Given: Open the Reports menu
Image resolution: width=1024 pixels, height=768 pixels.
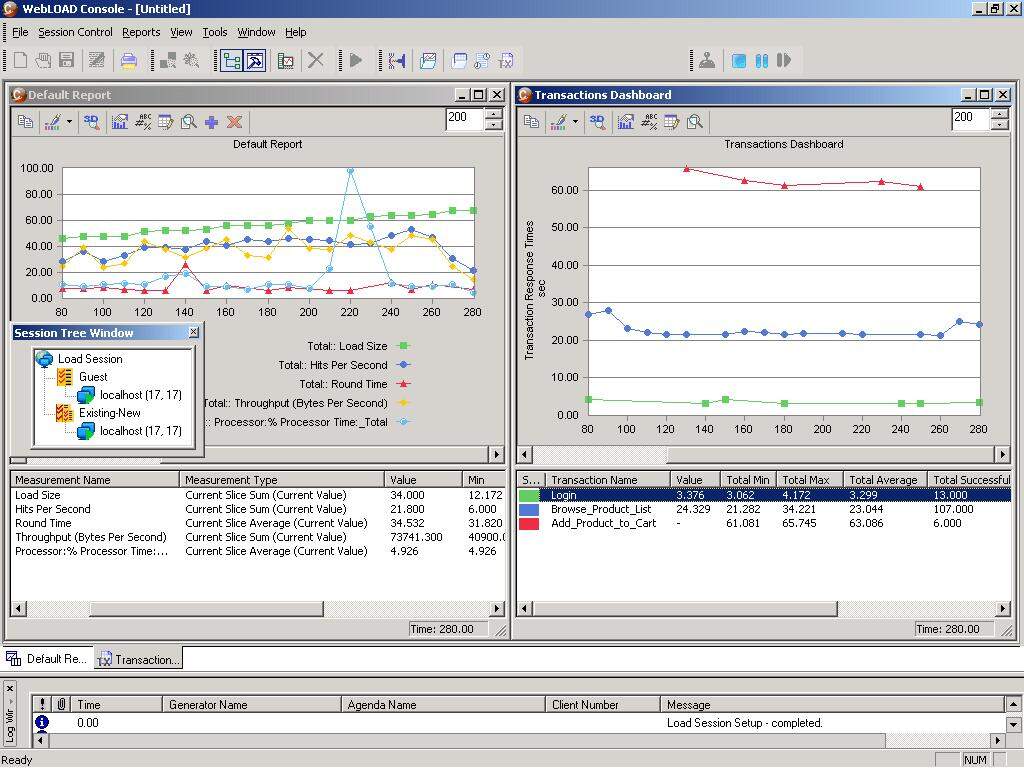Looking at the screenshot, I should (x=141, y=32).
